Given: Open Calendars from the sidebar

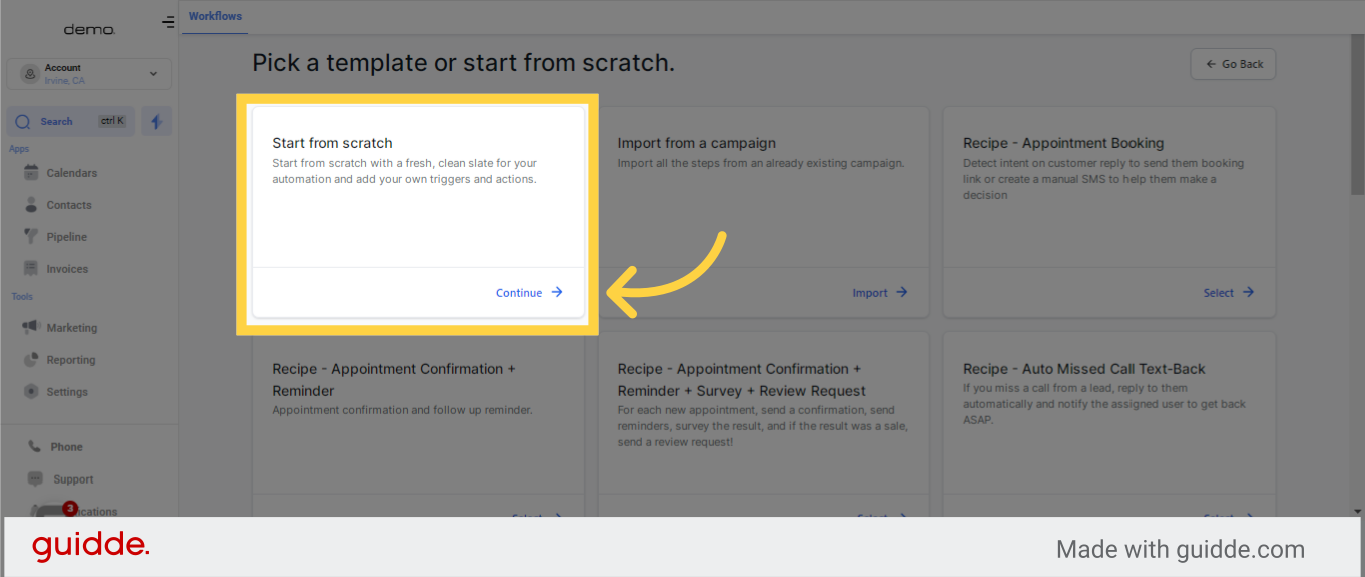Looking at the screenshot, I should pos(60,173).
